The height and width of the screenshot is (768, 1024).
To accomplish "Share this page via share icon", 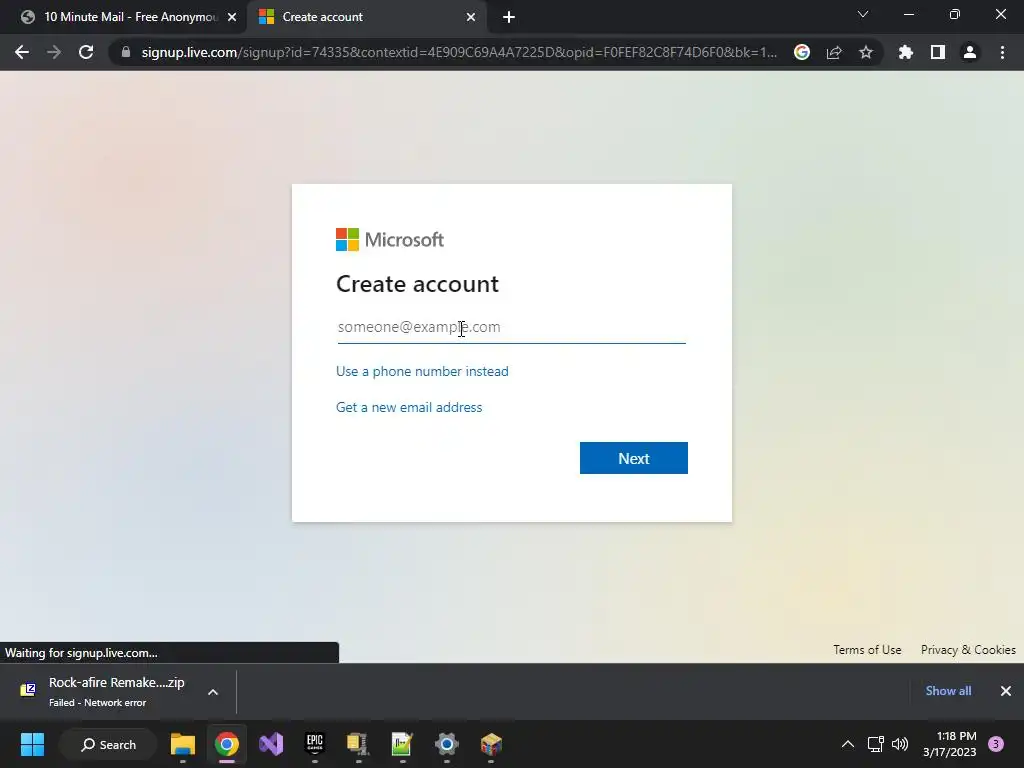I will (x=834, y=52).
